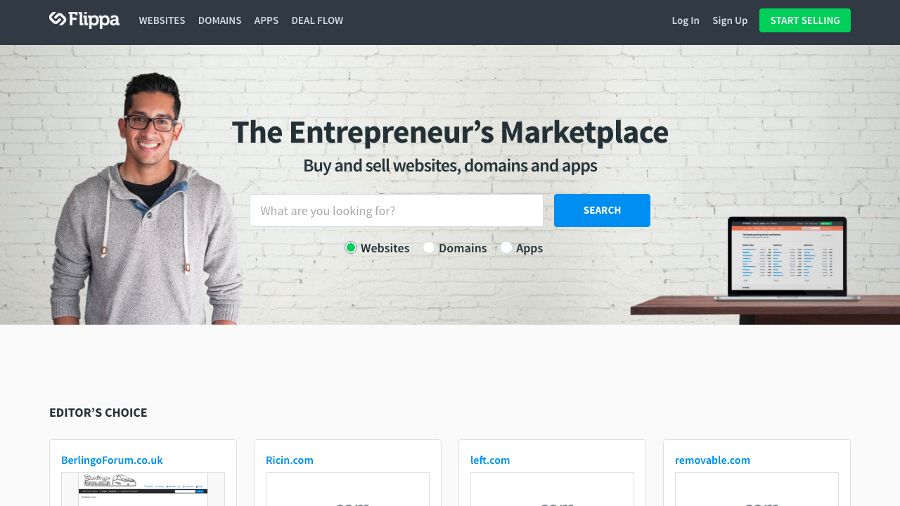The width and height of the screenshot is (900, 506).
Task: Open the Domains menu item
Action: (220, 21)
